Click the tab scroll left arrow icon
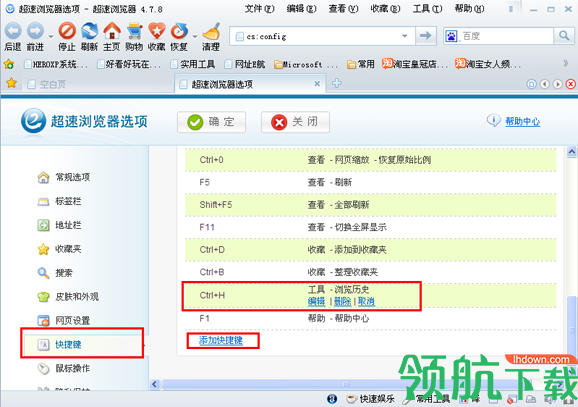This screenshot has height=407, width=578. (x=544, y=84)
